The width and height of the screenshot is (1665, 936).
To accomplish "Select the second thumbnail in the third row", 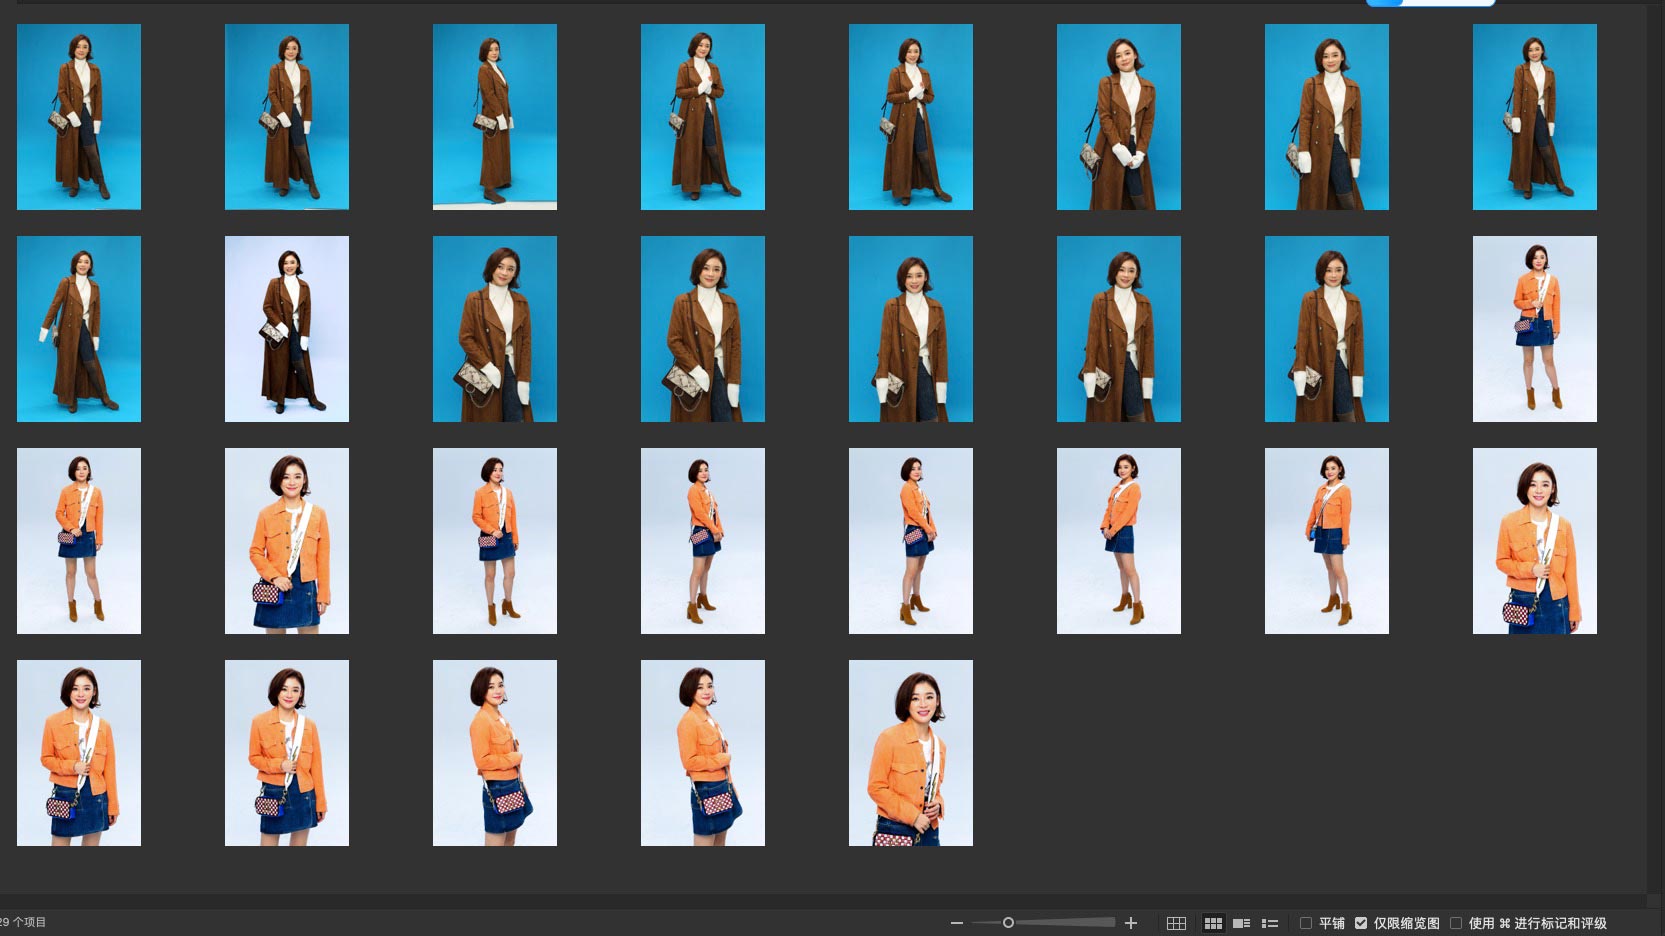I will [287, 541].
